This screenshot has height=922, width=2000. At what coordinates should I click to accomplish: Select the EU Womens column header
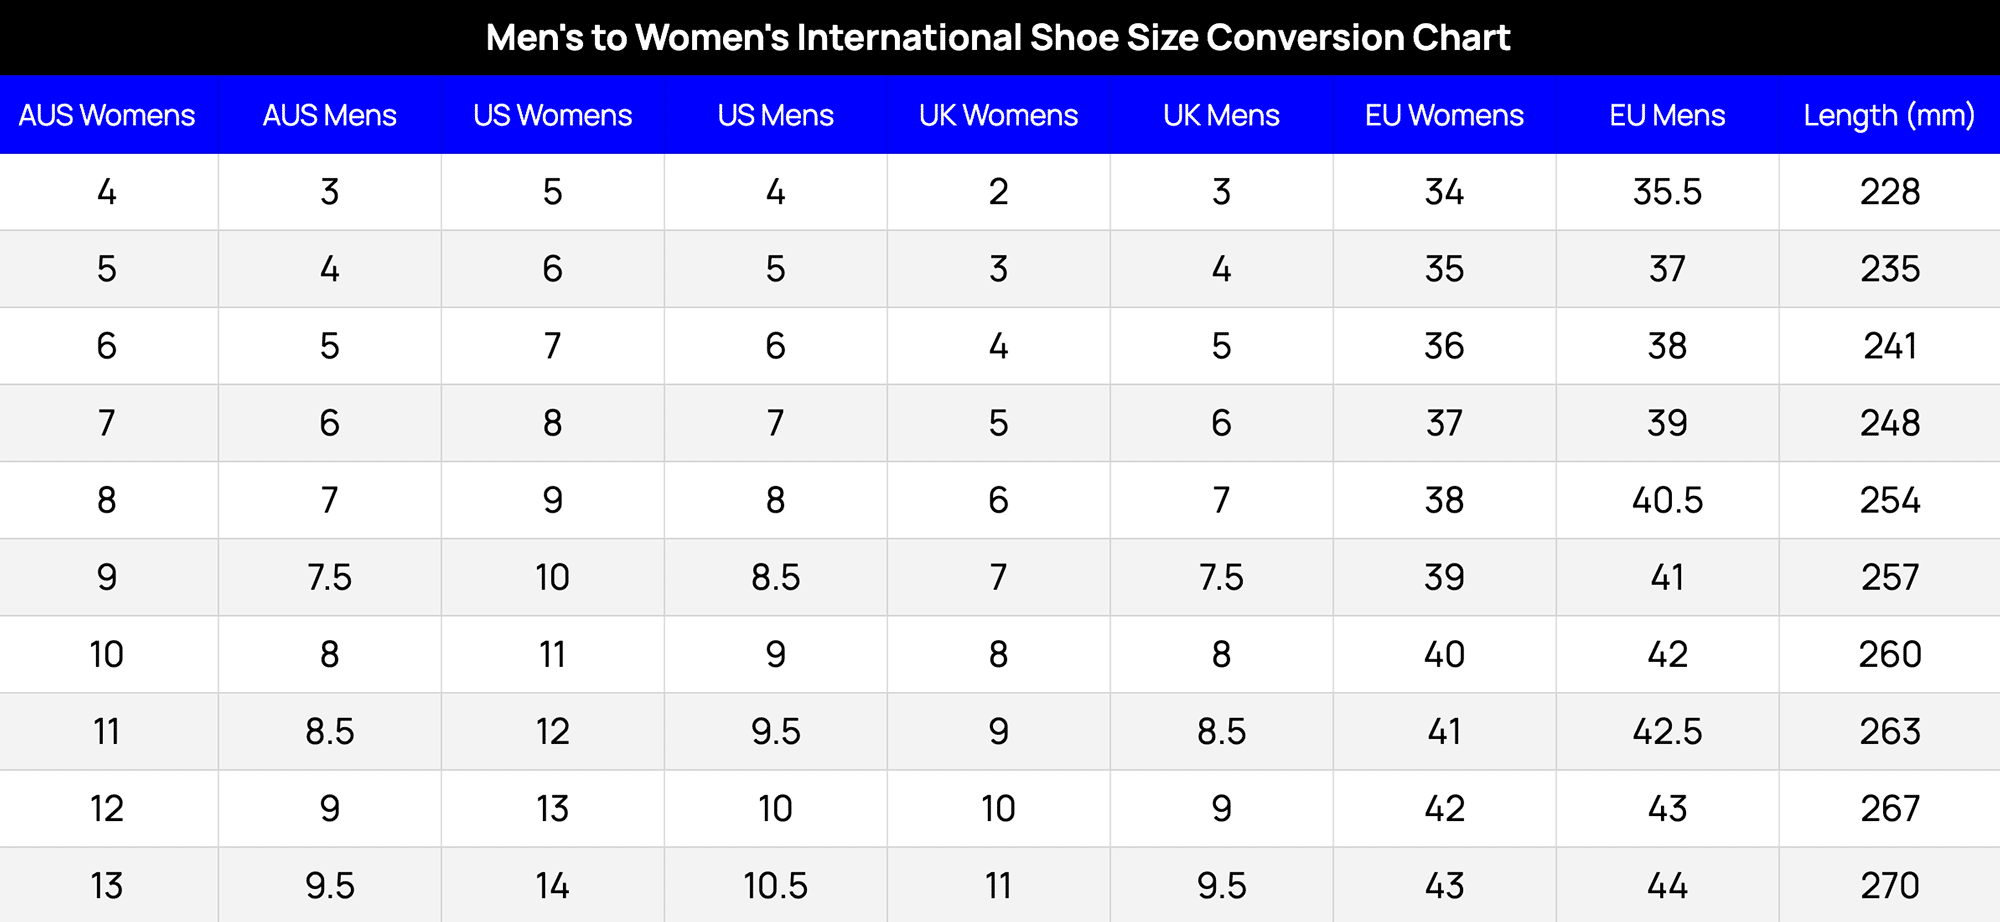tap(1444, 115)
